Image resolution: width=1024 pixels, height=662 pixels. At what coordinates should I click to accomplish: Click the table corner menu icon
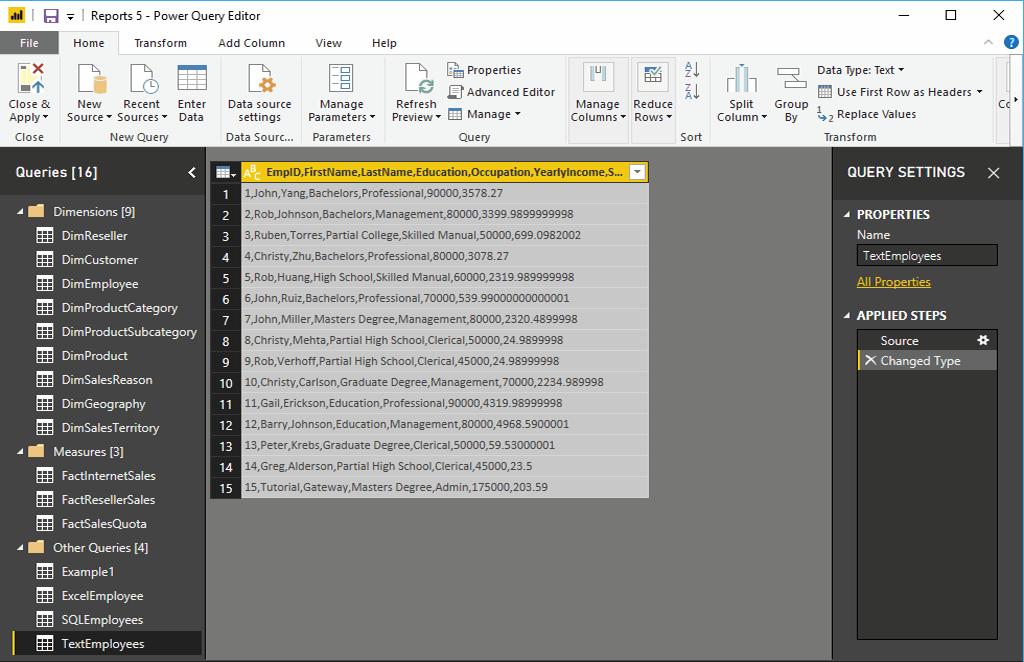tap(225, 172)
